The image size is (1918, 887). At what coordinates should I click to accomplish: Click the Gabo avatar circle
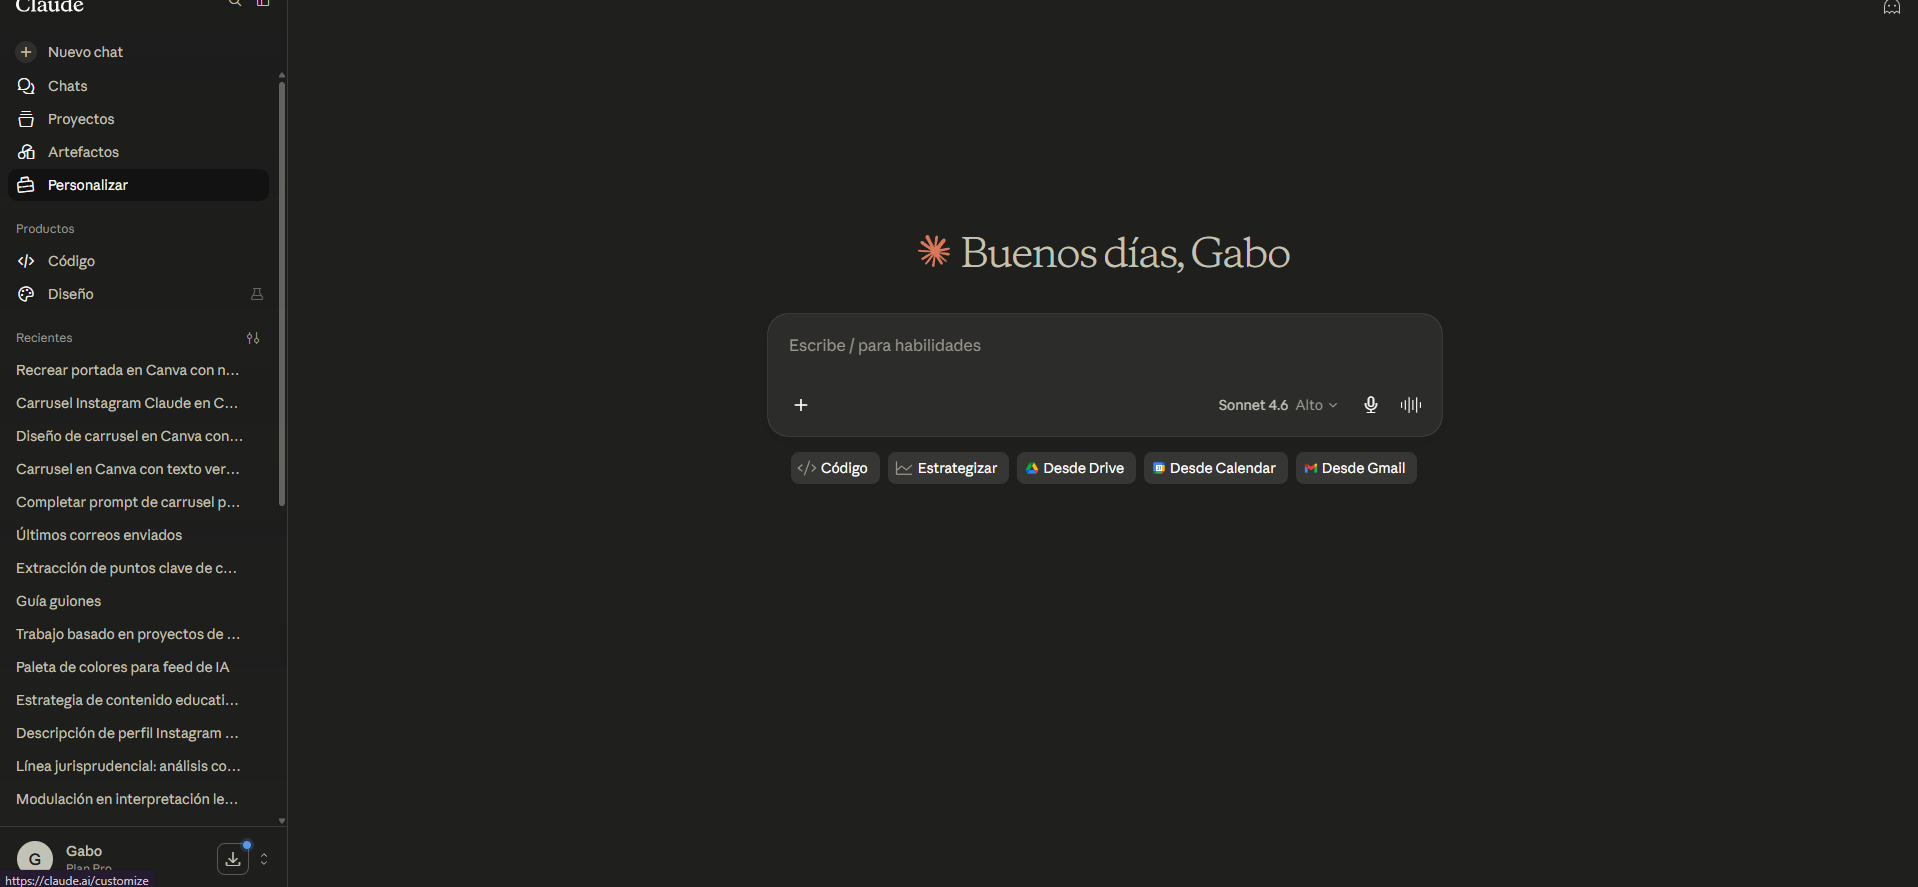(x=35, y=858)
